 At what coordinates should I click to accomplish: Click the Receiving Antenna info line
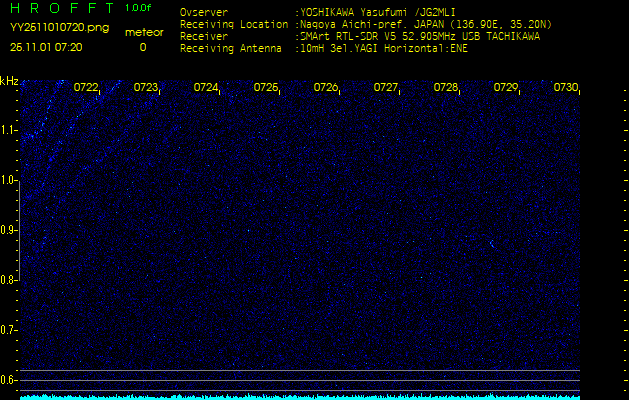tap(322, 47)
